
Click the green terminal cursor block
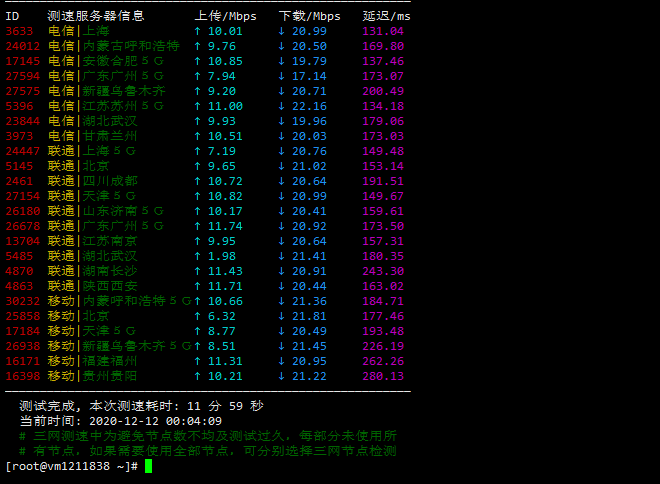(x=148, y=466)
